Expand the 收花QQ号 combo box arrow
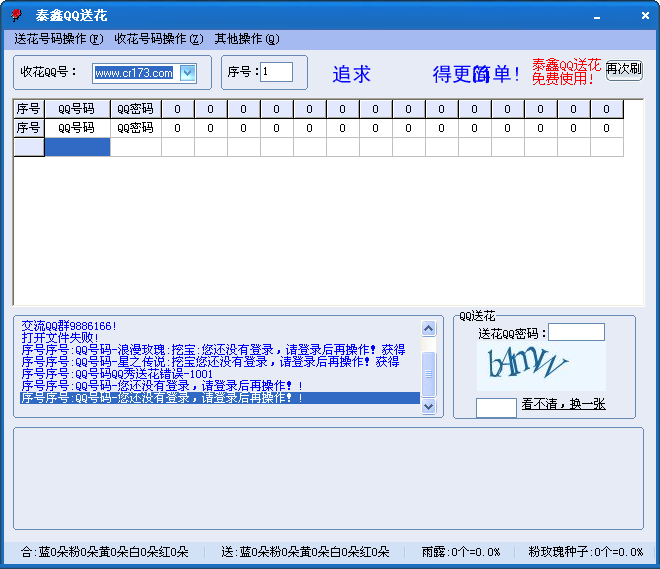 click(187, 73)
